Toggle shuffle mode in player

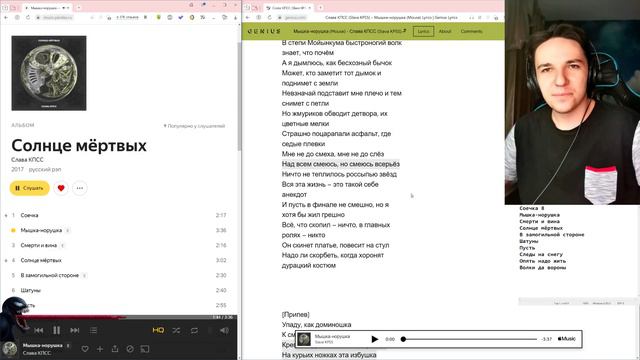176,330
